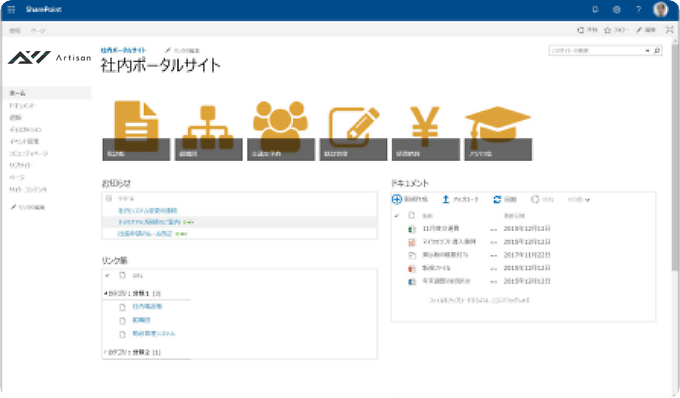Open the ellipsis menu for the 2017年11月22日 row

[494, 255]
